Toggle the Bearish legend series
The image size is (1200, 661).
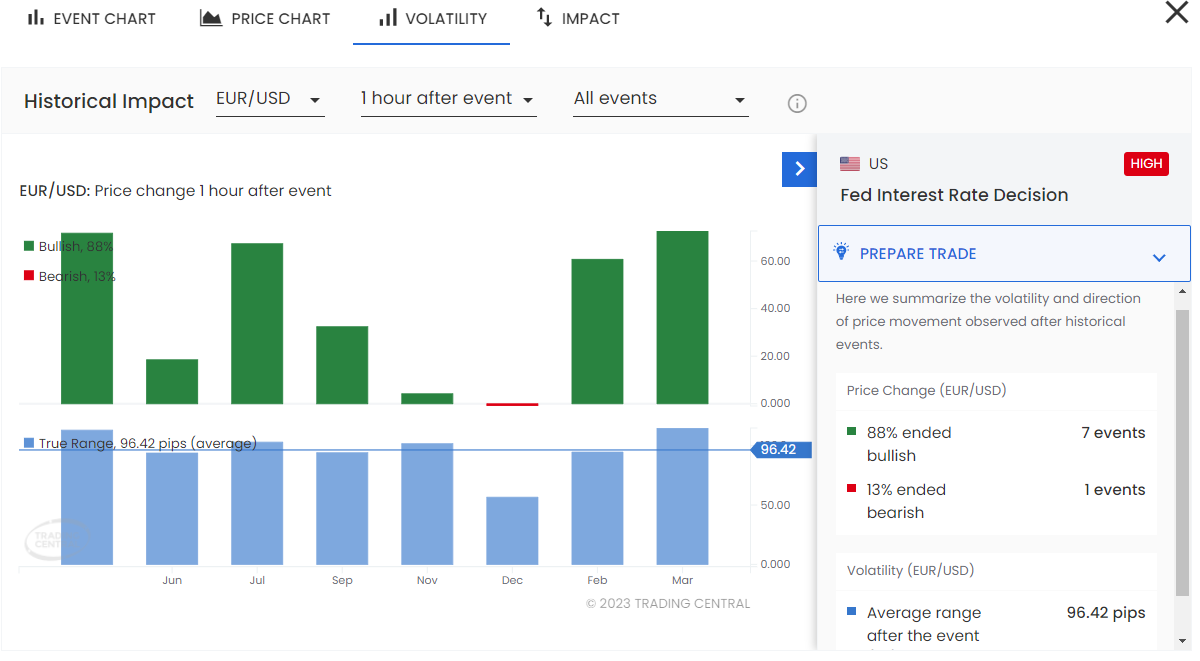click(68, 276)
